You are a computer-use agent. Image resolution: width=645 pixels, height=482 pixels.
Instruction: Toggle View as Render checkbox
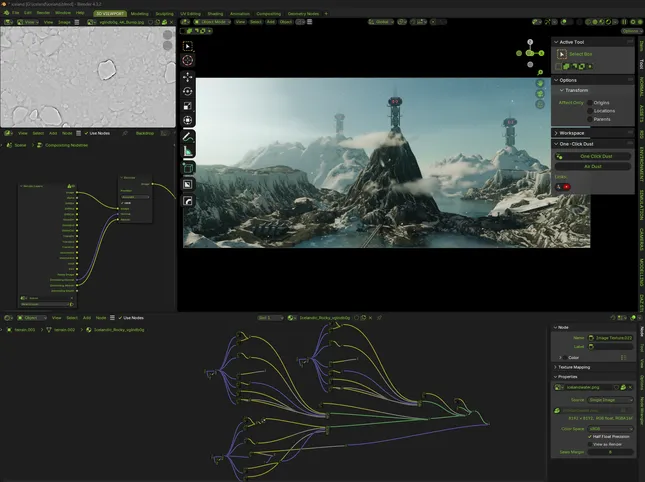tap(590, 444)
